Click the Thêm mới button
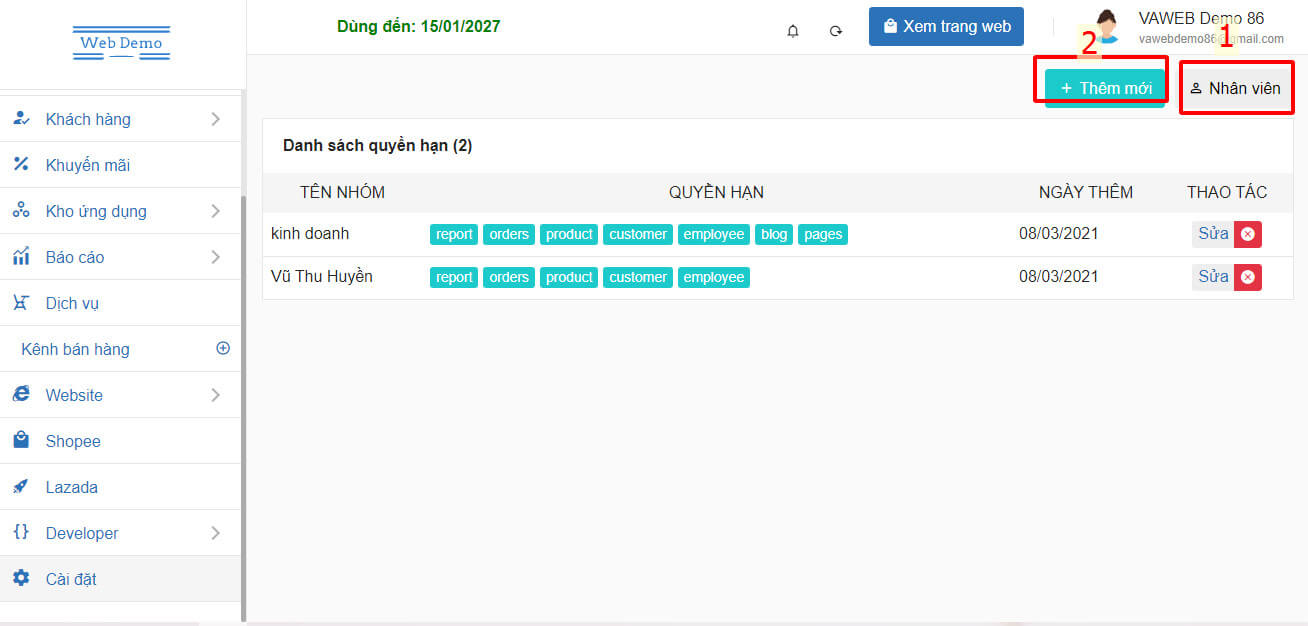This screenshot has width=1308, height=626. [1105, 88]
